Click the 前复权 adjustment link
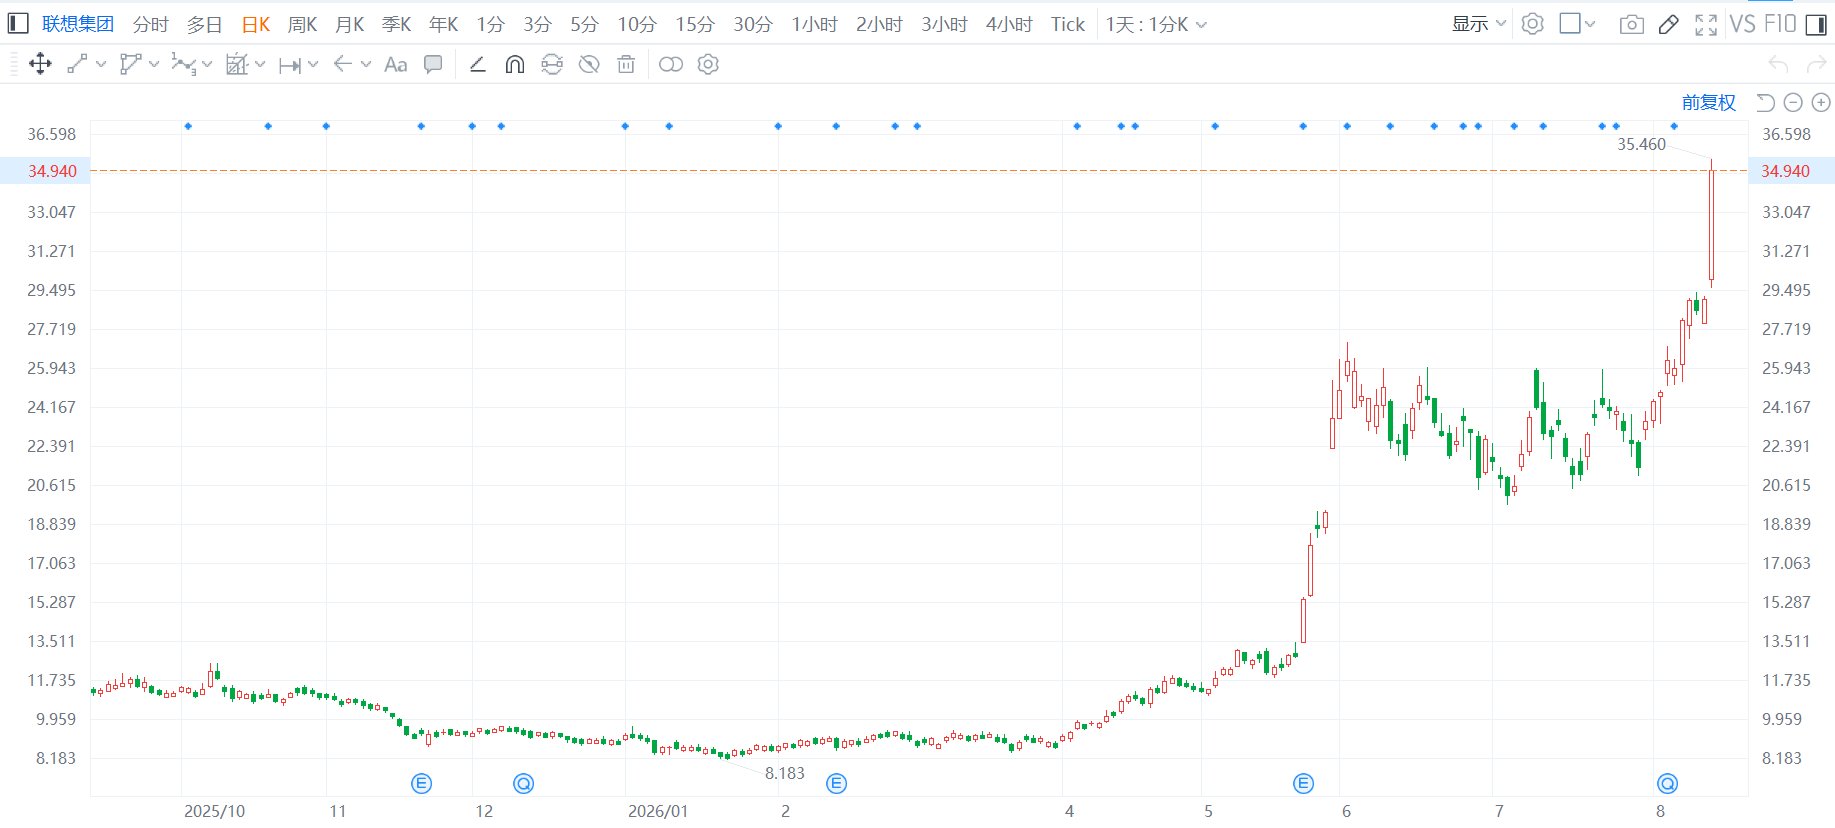 click(x=1708, y=102)
